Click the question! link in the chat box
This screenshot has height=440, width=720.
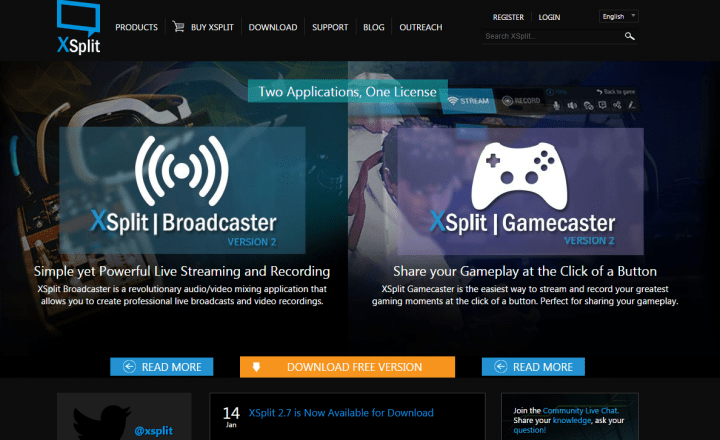[x=529, y=430]
